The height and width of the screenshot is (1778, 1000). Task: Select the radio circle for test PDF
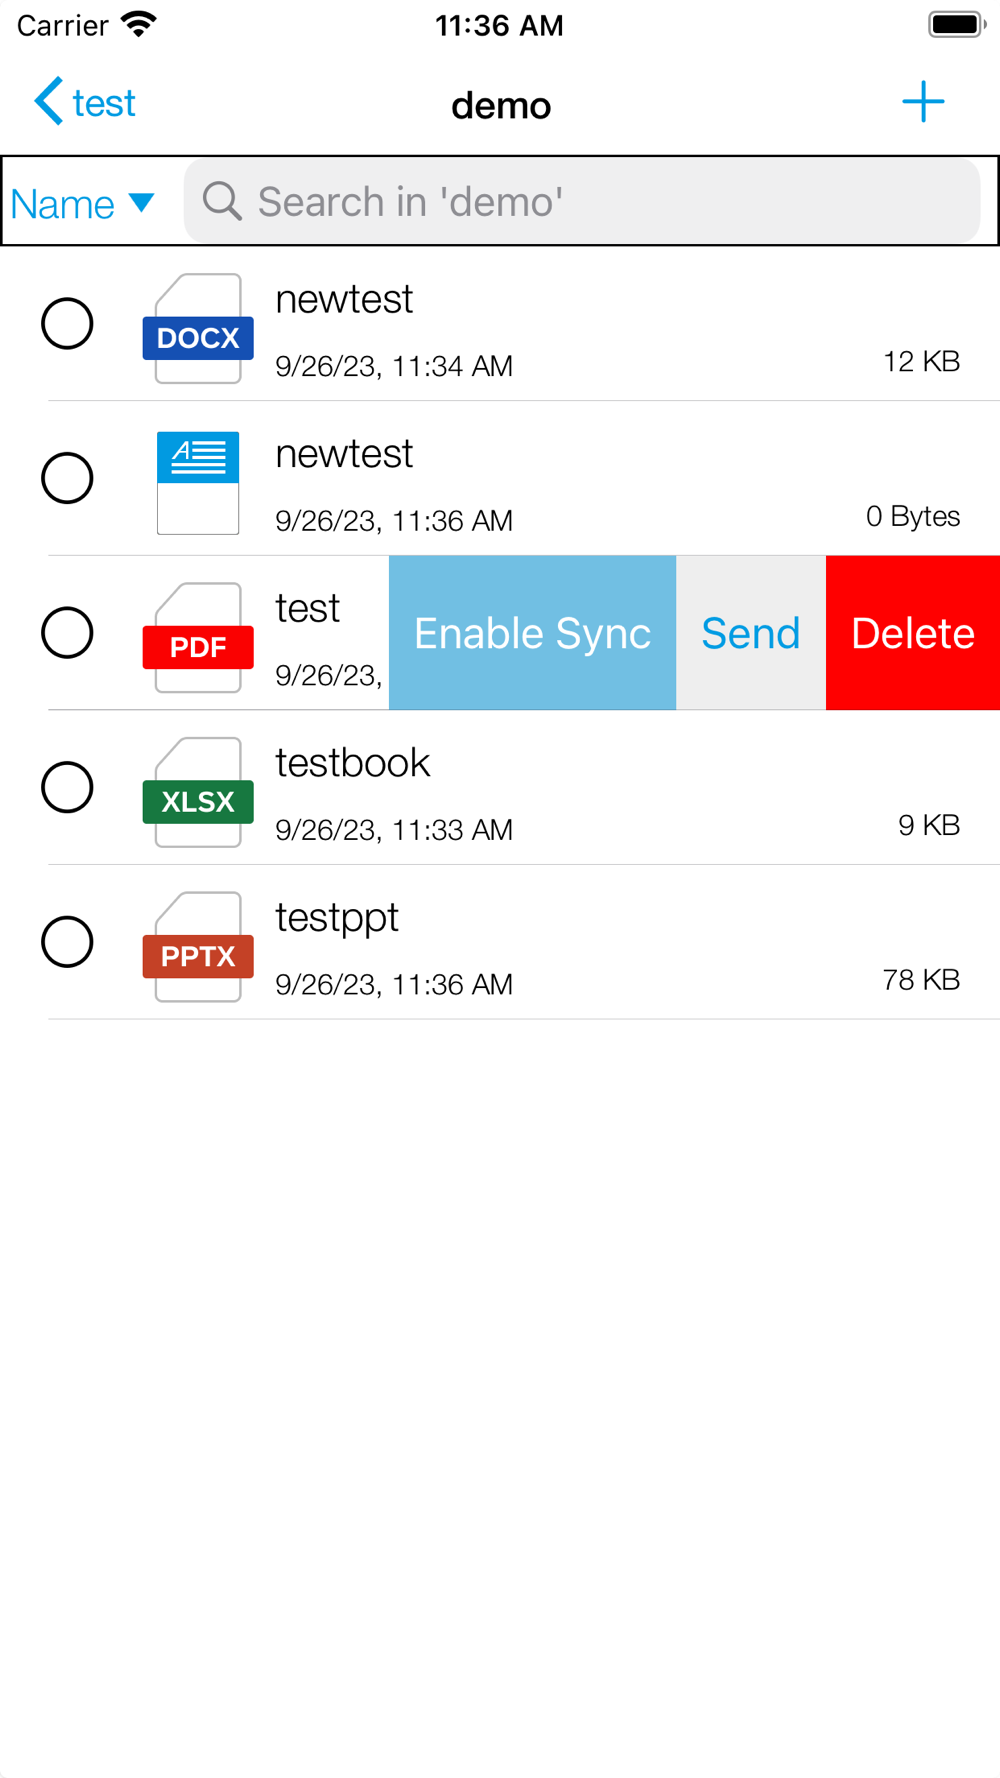[67, 632]
